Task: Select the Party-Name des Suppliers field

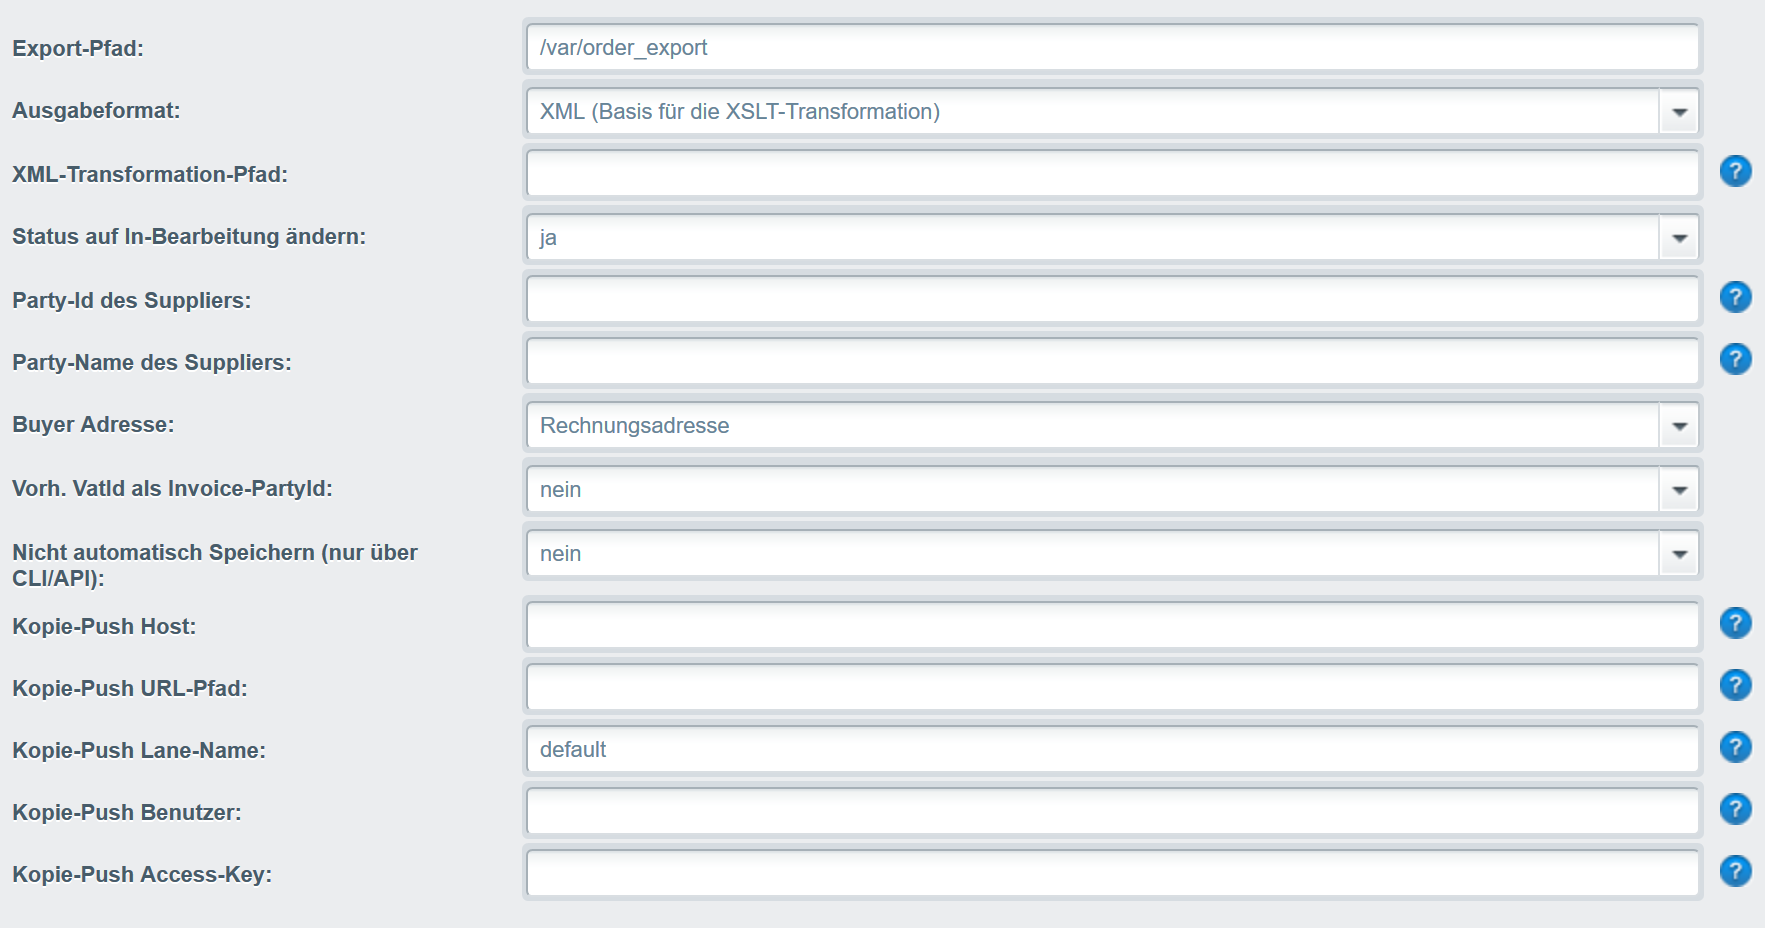Action: coord(1111,362)
